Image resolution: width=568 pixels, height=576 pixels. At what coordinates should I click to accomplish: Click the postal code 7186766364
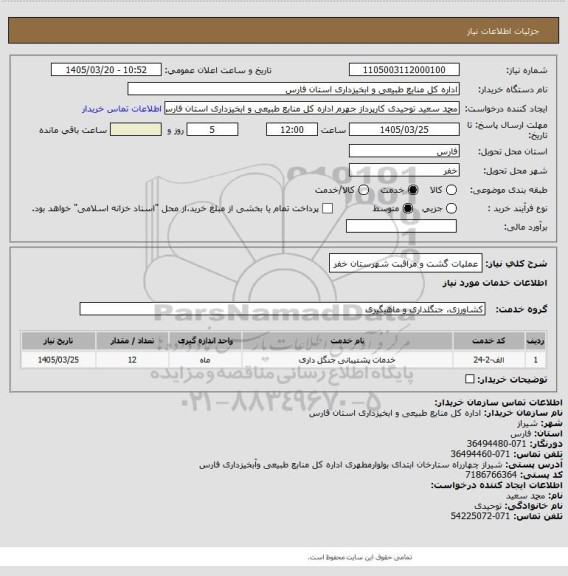pyautogui.click(x=491, y=475)
